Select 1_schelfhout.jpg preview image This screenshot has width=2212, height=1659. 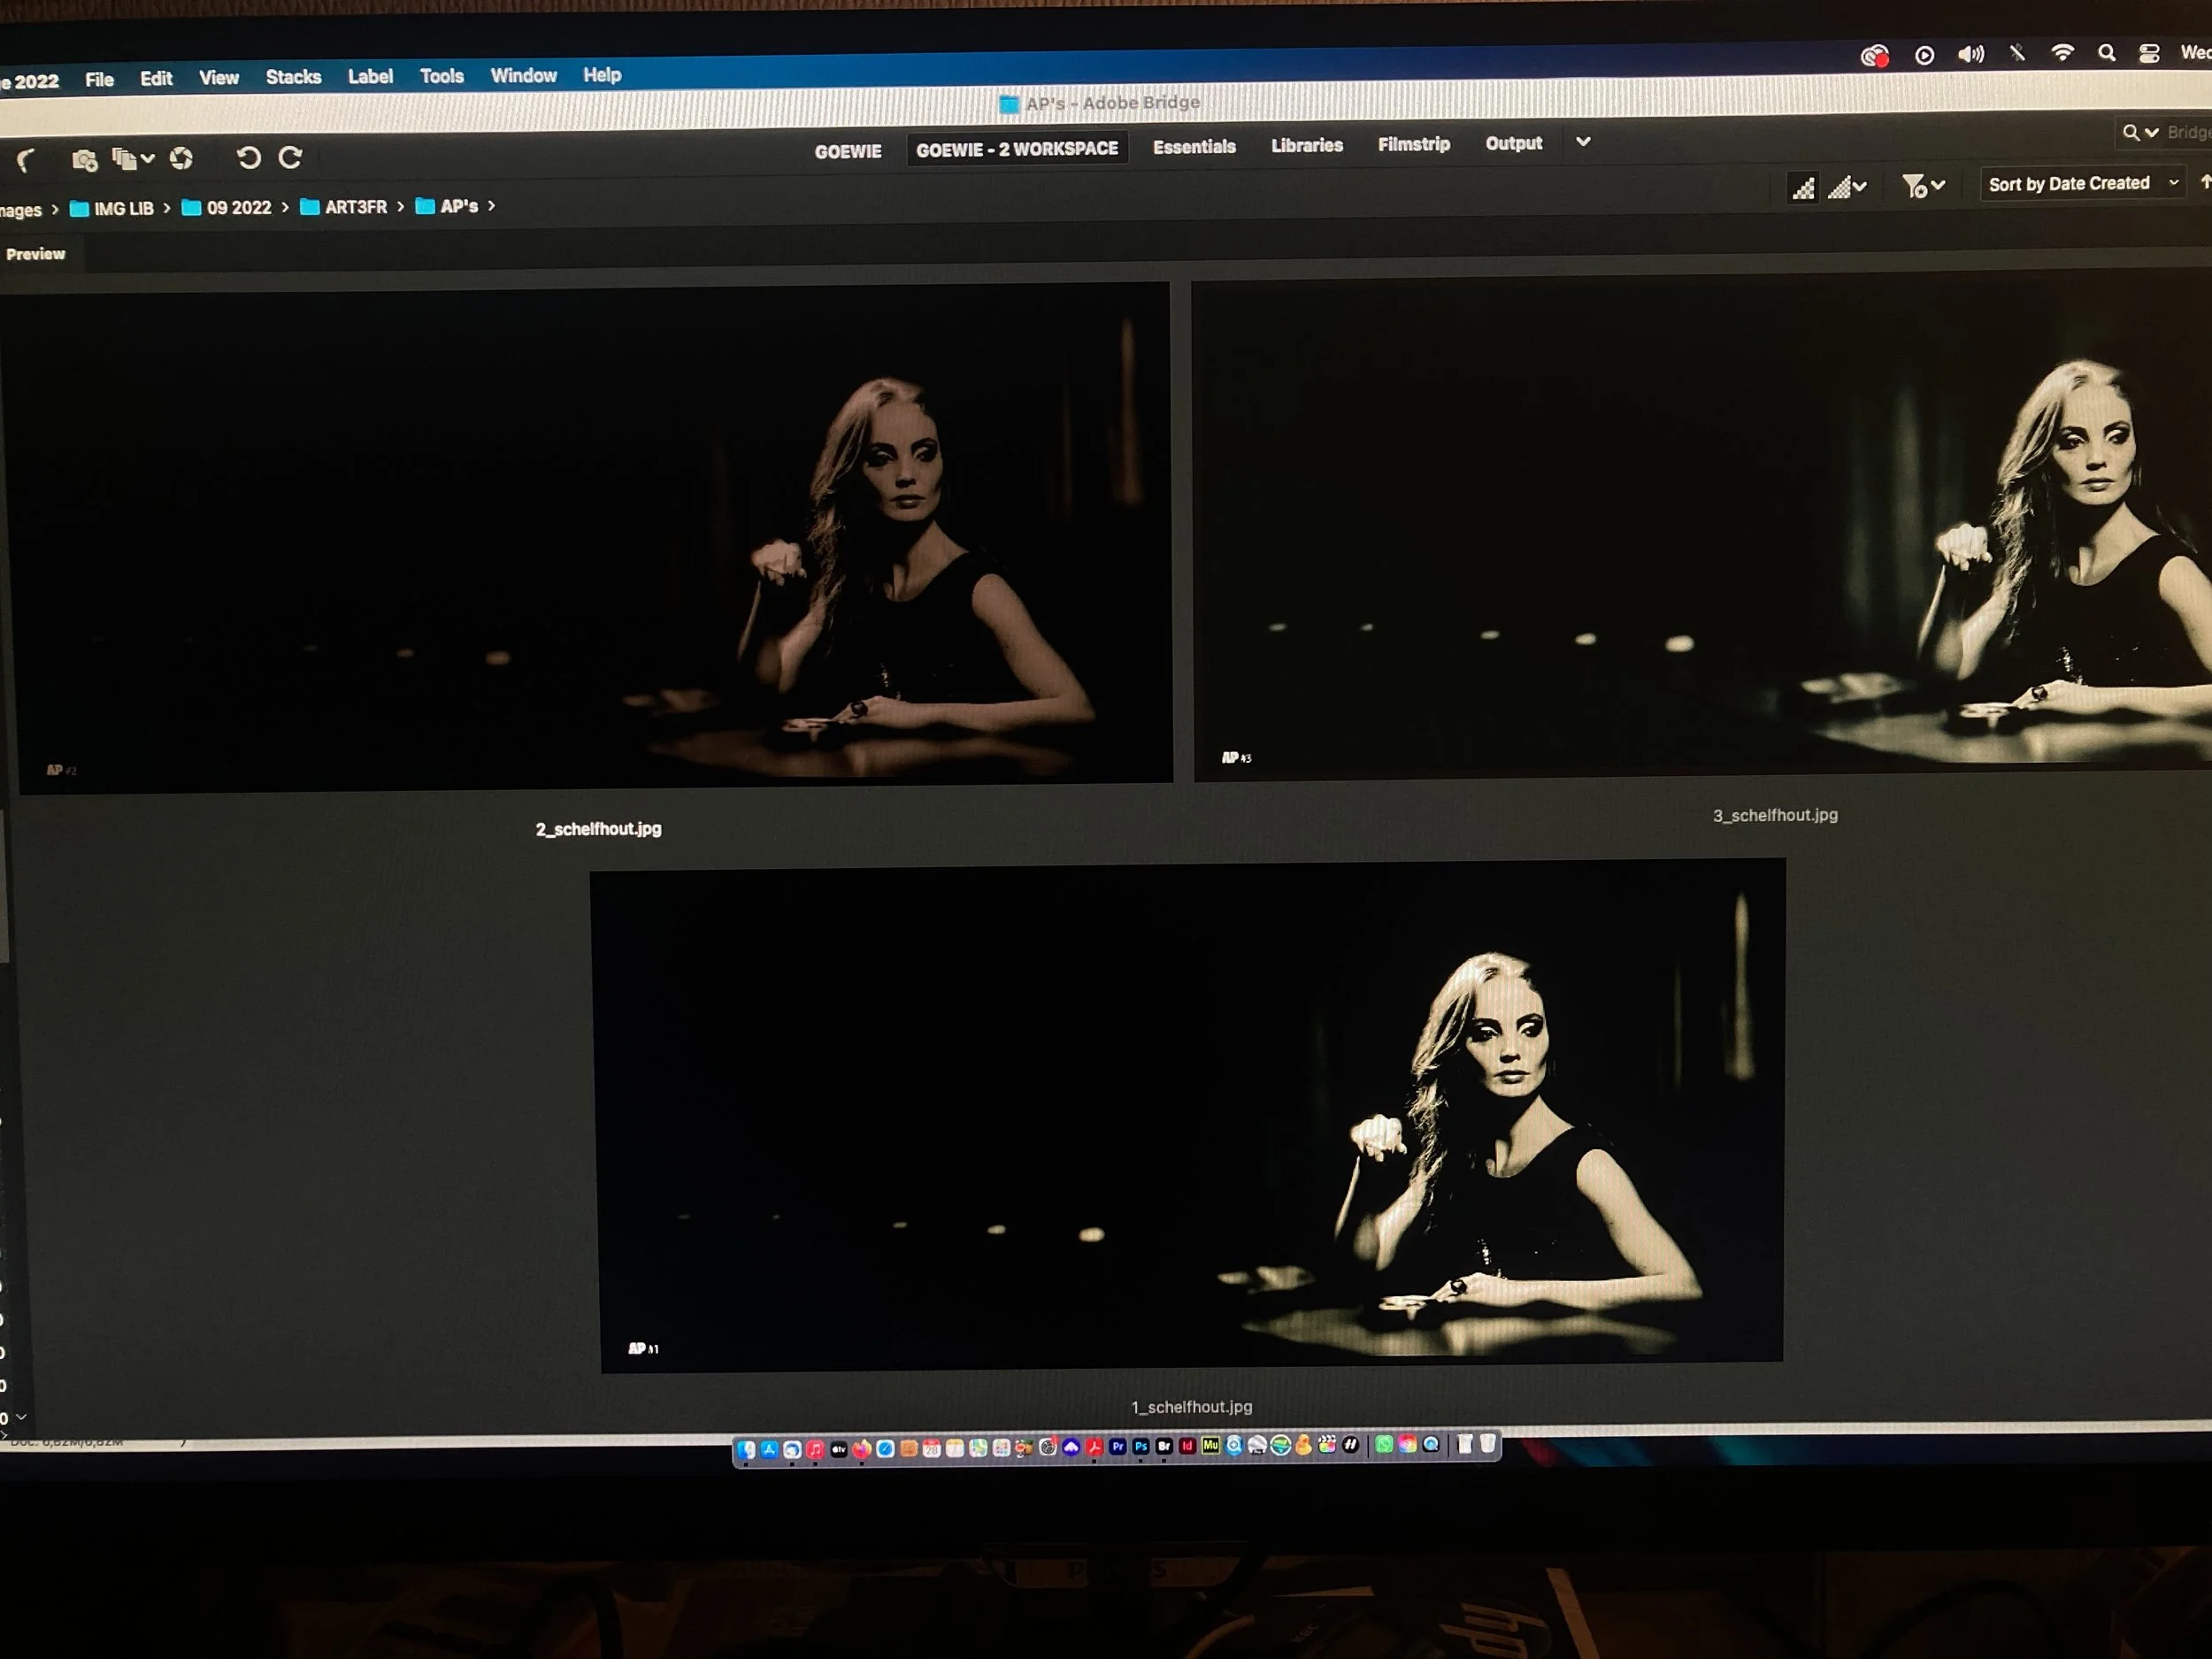coord(1189,1114)
